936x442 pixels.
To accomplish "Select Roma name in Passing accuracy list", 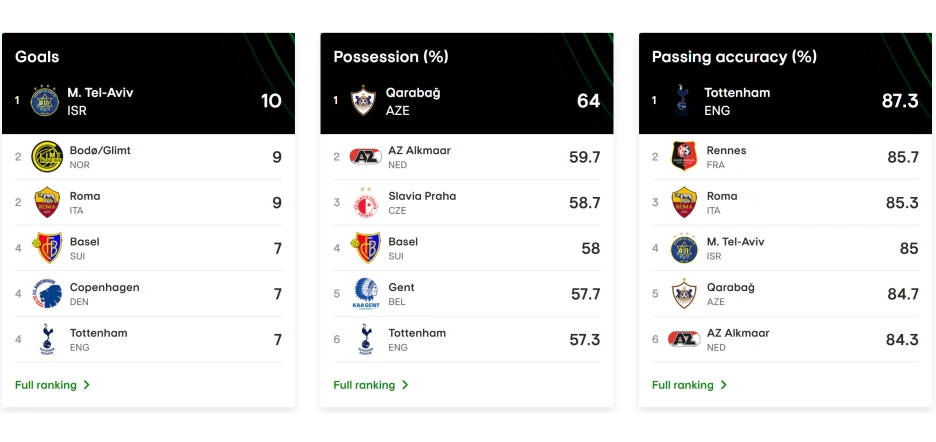I will pos(722,196).
